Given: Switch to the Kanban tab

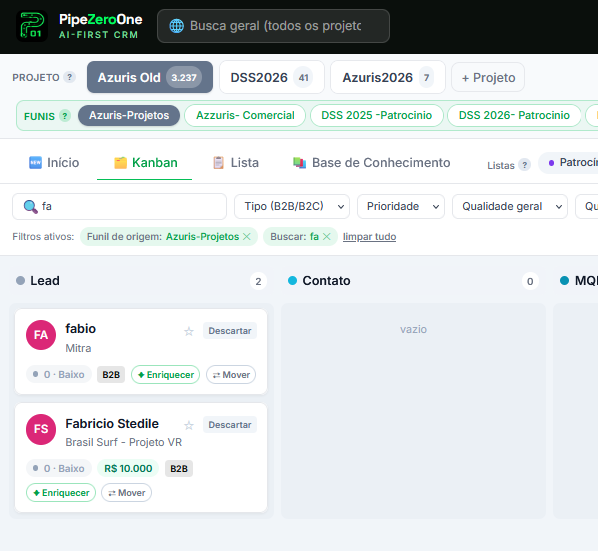Looking at the screenshot, I should pos(145,163).
